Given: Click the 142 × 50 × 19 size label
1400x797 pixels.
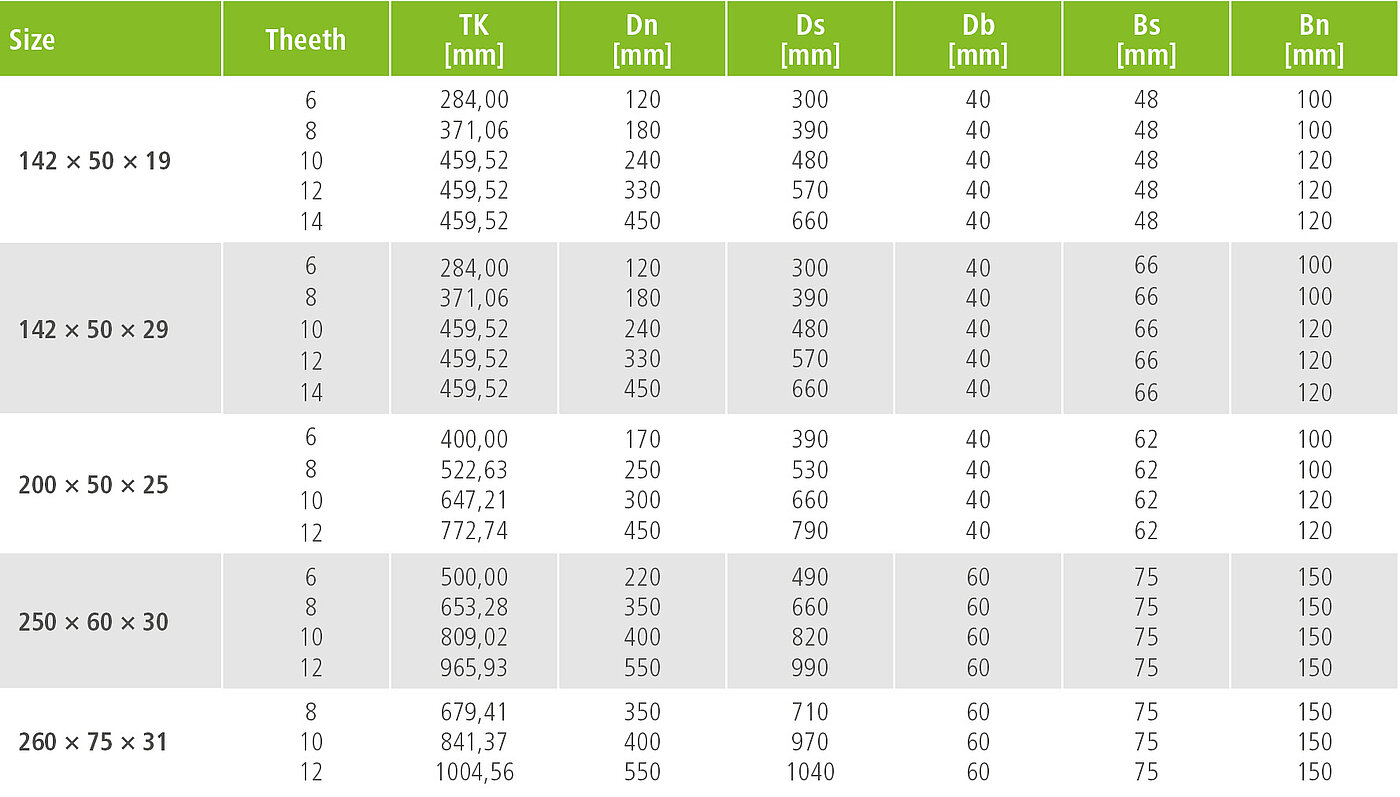Looking at the screenshot, I should (x=94, y=160).
